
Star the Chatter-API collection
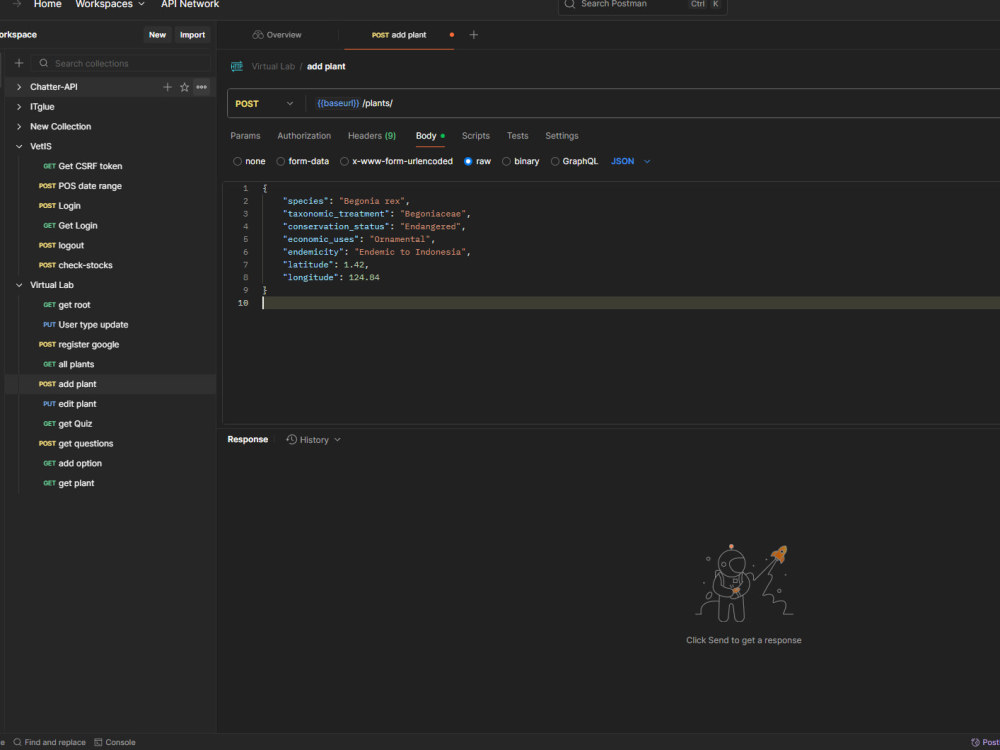pyautogui.click(x=184, y=87)
